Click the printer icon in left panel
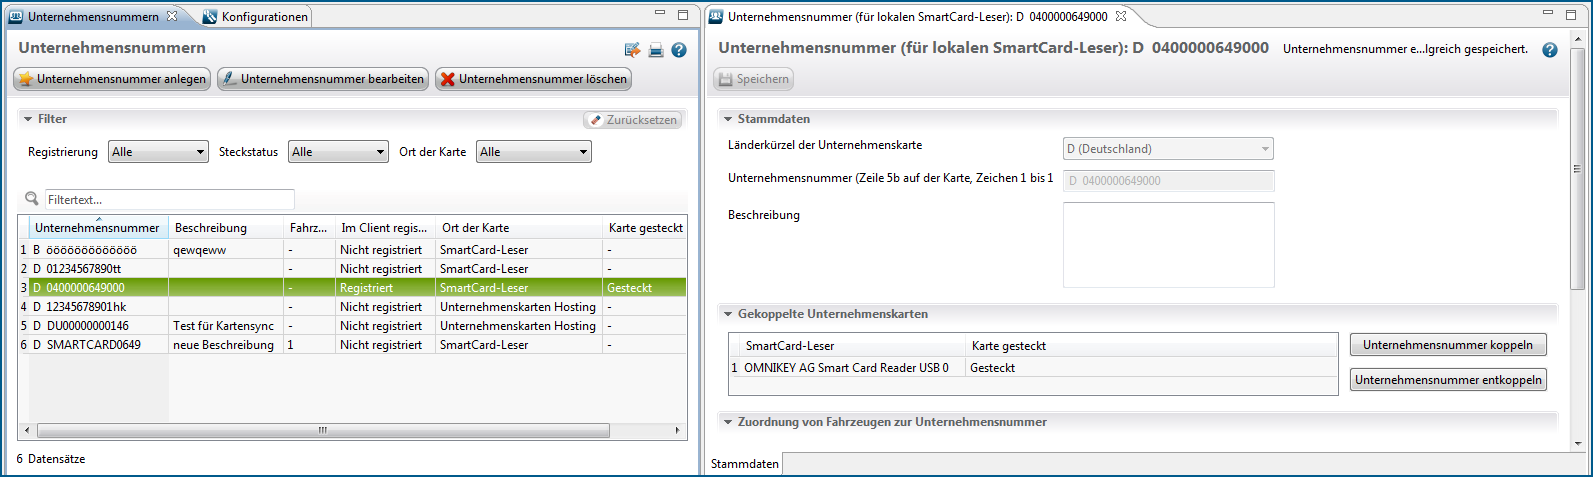This screenshot has height=477, width=1593. pos(656,50)
